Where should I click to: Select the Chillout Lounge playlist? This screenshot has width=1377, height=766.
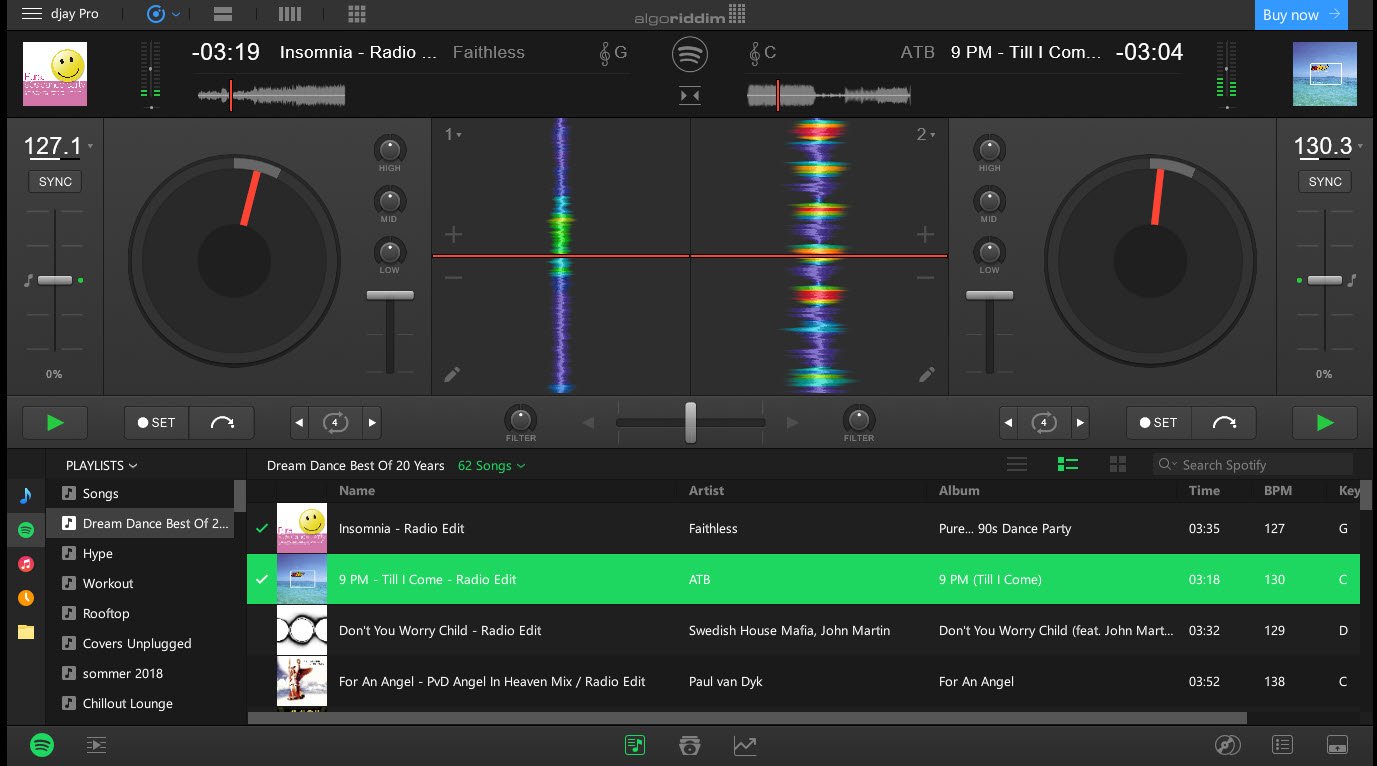tap(127, 703)
